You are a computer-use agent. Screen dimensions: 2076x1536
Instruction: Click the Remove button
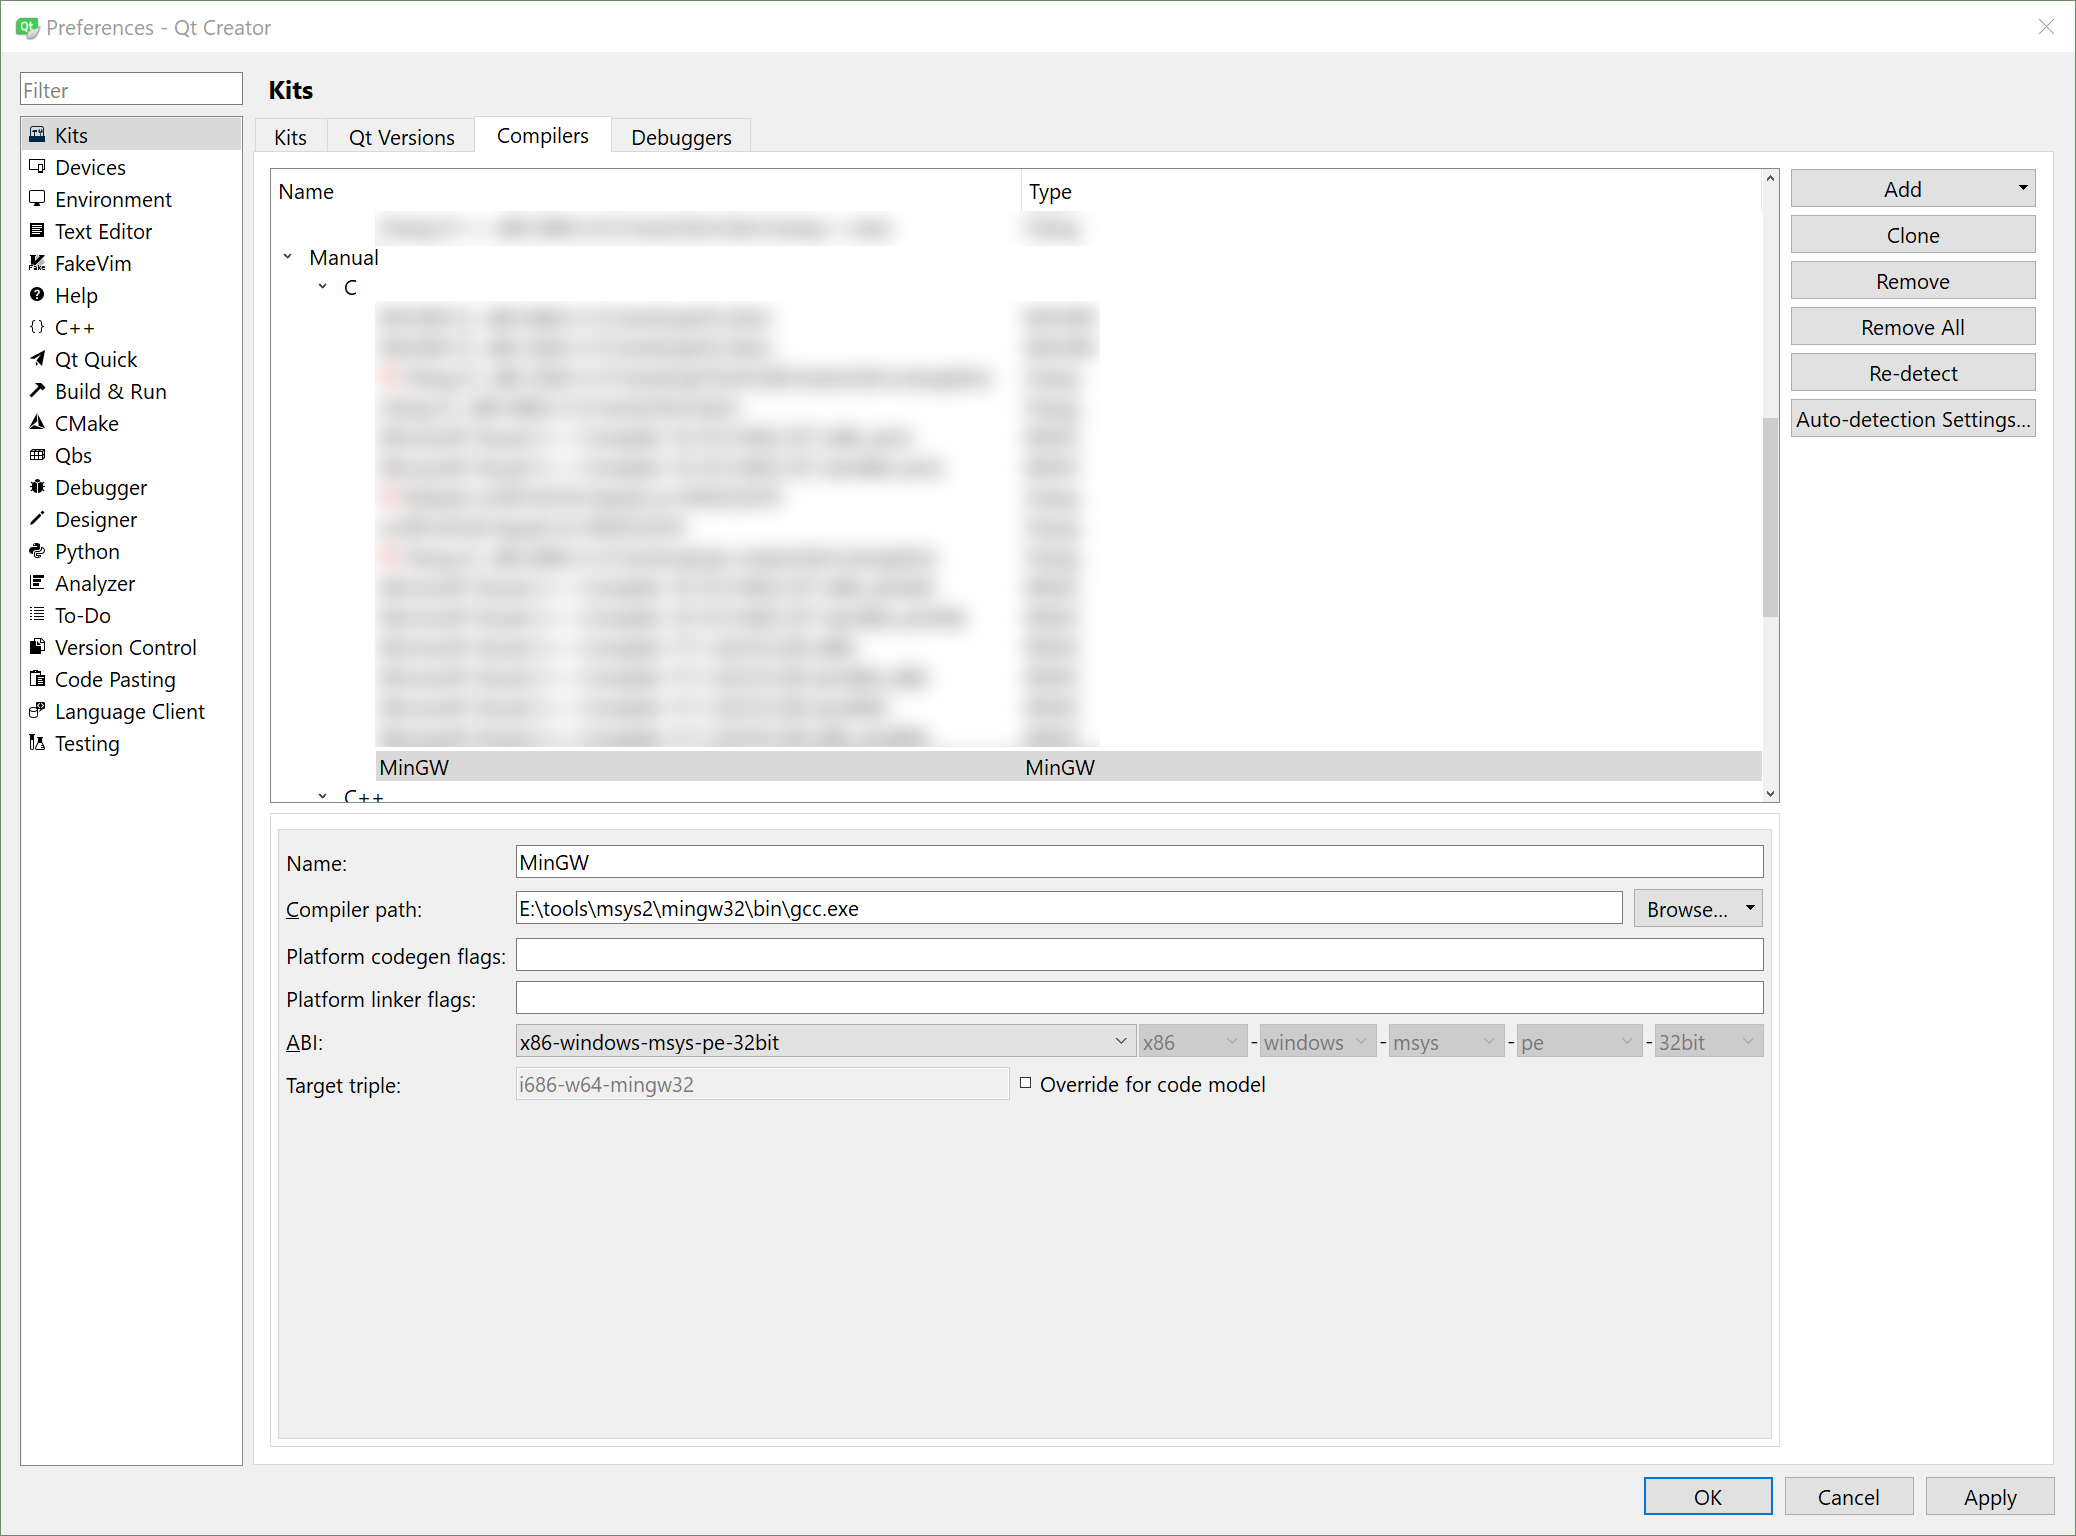click(1912, 281)
